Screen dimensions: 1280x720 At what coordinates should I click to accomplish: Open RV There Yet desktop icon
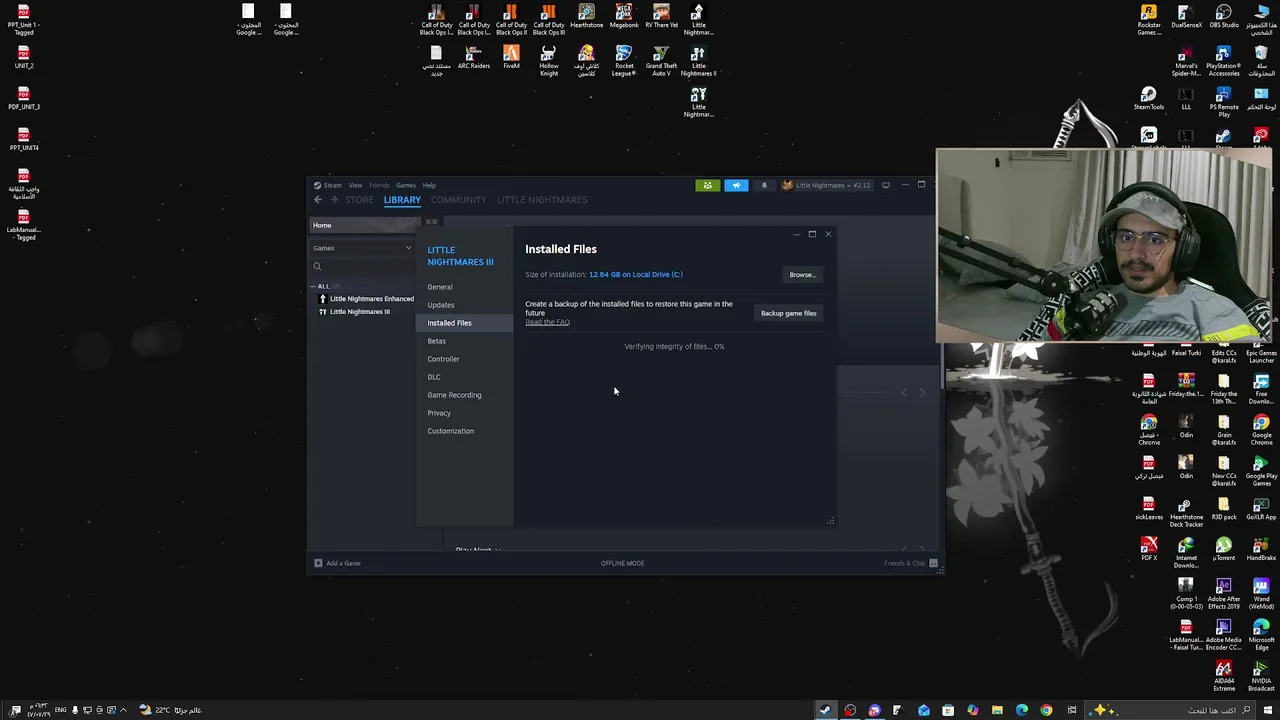pos(661,17)
